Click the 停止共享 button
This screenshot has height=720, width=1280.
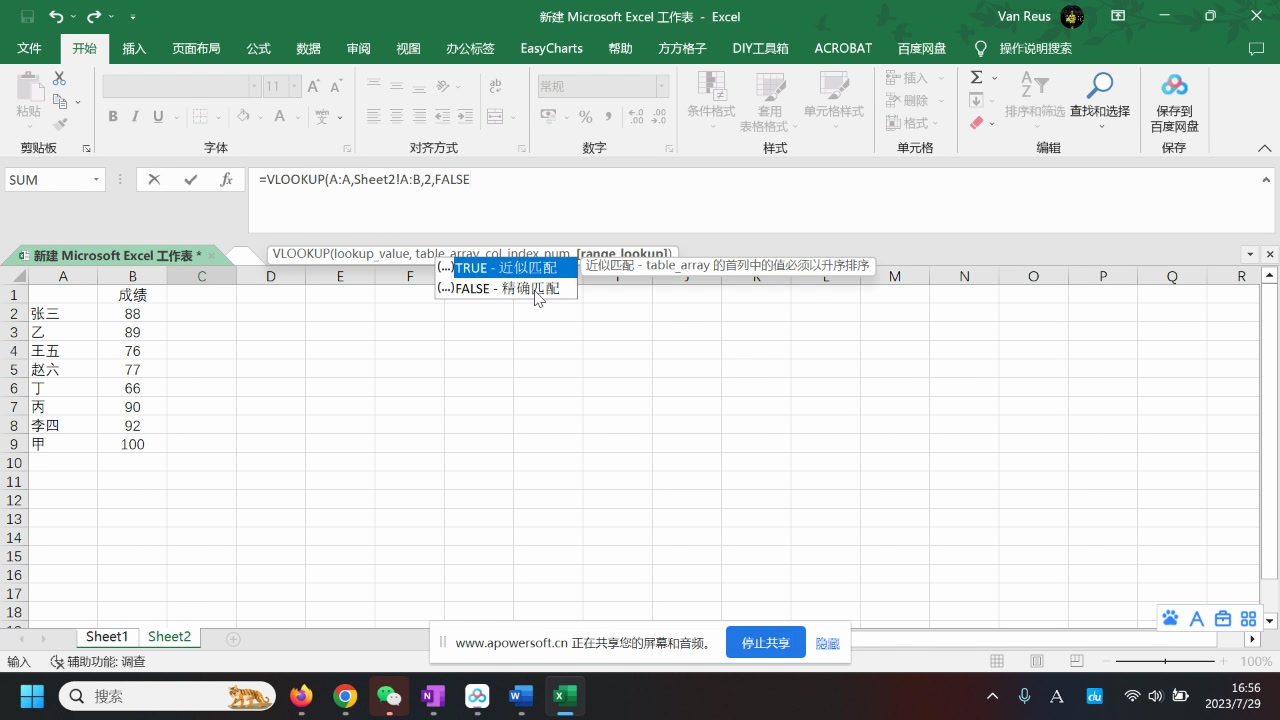pos(765,643)
